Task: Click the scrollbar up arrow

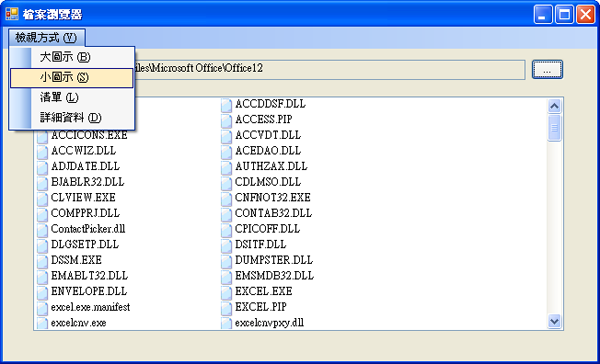Action: point(554,106)
